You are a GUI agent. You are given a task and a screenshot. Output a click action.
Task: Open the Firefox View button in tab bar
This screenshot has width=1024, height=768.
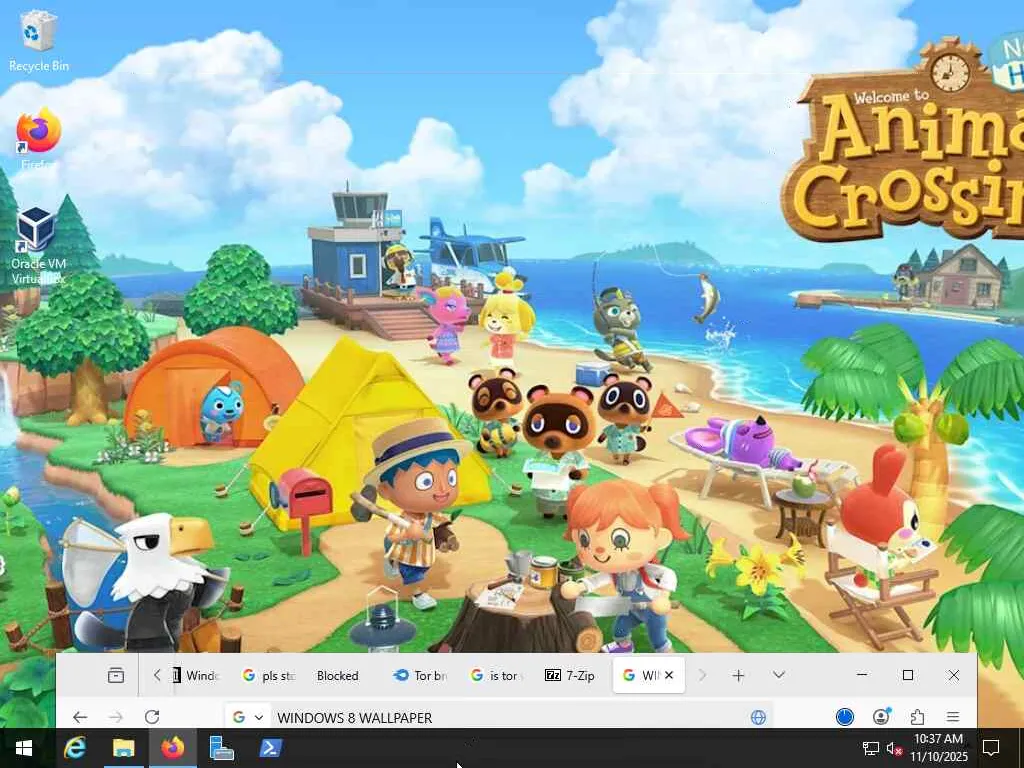pyautogui.click(x=116, y=675)
